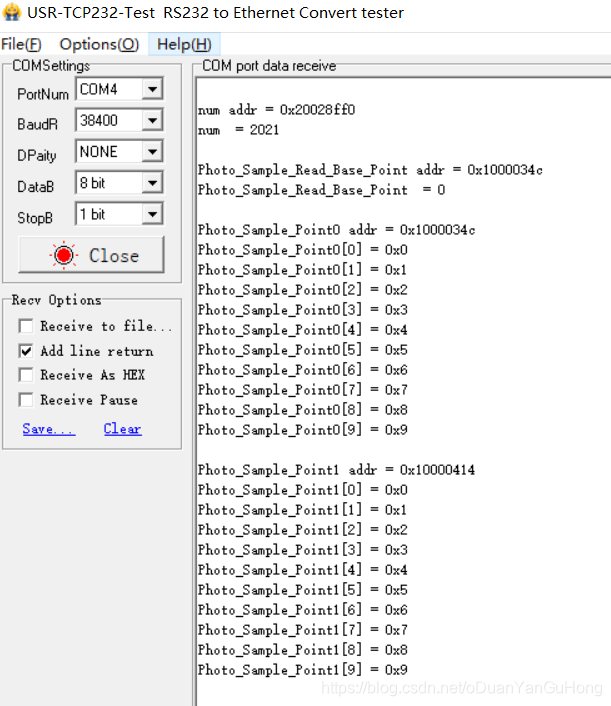Close the COM port with Close button
The height and width of the screenshot is (706, 611).
tap(91, 255)
